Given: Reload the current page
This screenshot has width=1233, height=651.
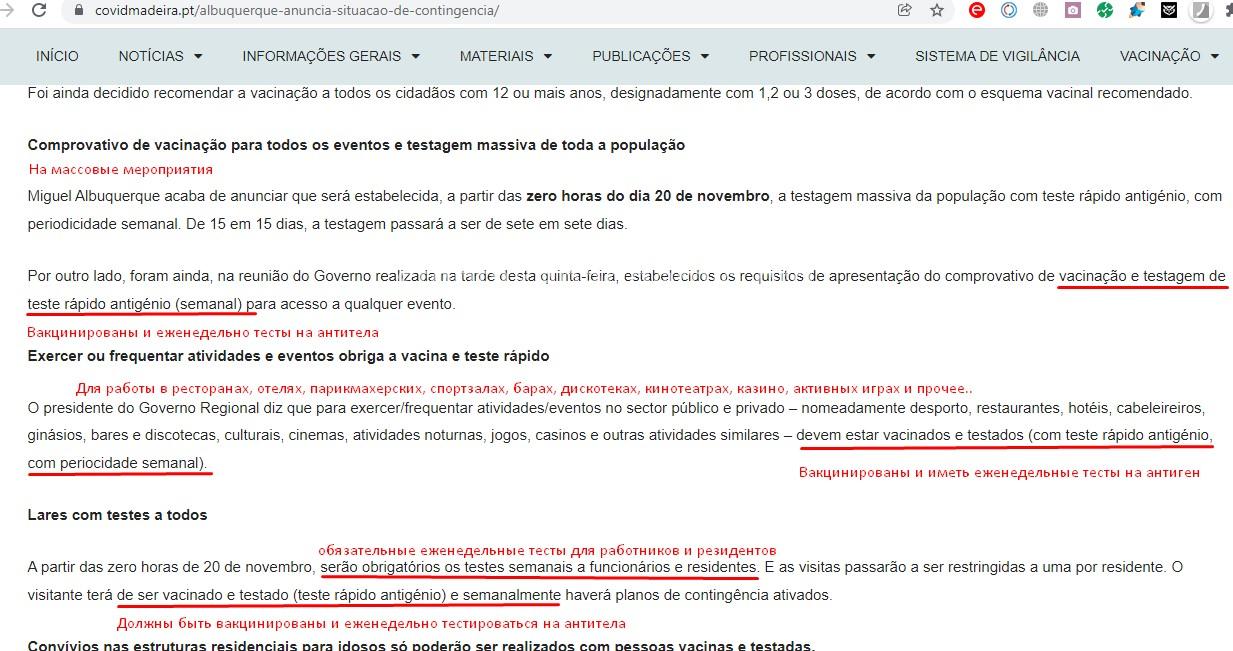Looking at the screenshot, I should [39, 10].
